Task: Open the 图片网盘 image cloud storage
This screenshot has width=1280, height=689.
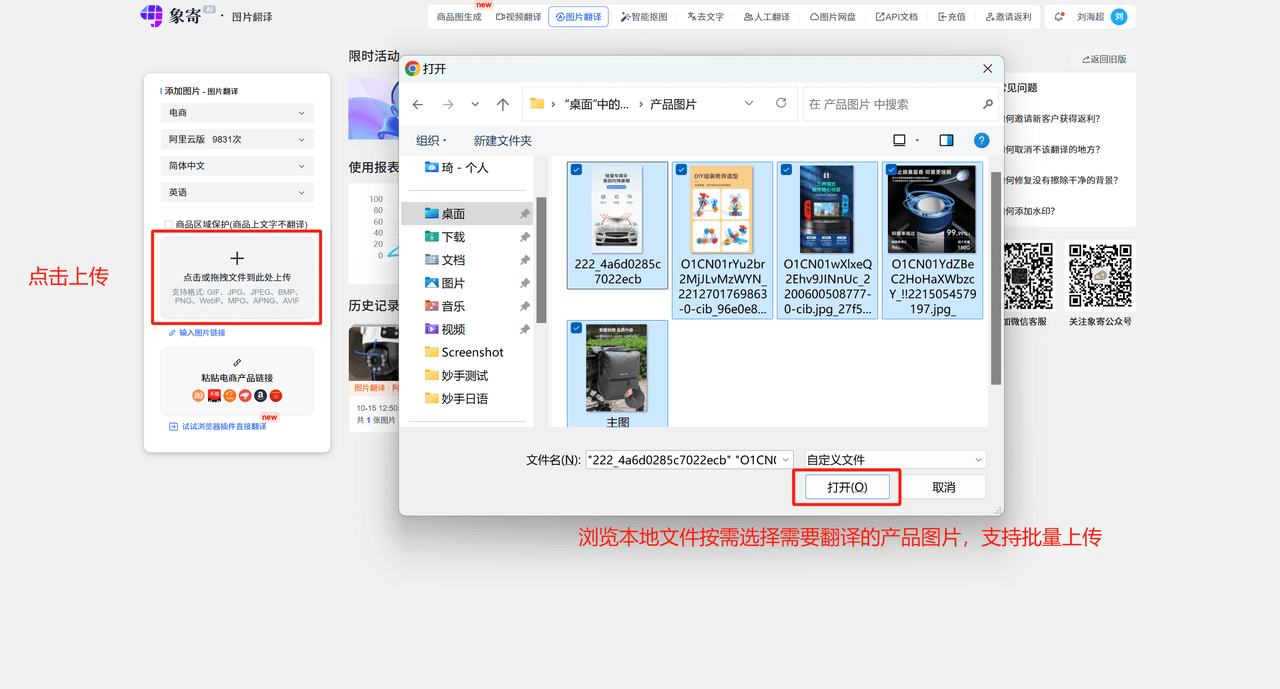Action: [831, 16]
